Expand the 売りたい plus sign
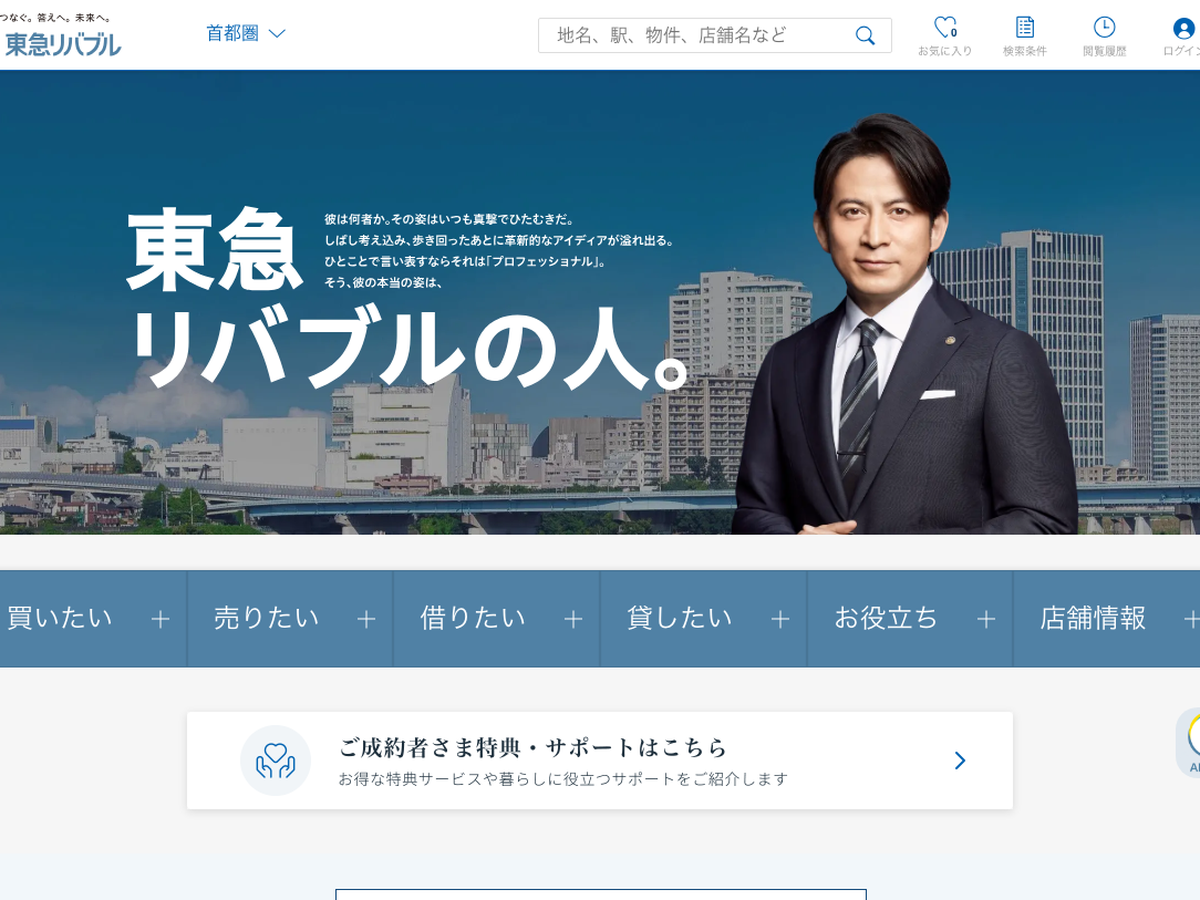This screenshot has height=900, width=1200. pyautogui.click(x=366, y=619)
